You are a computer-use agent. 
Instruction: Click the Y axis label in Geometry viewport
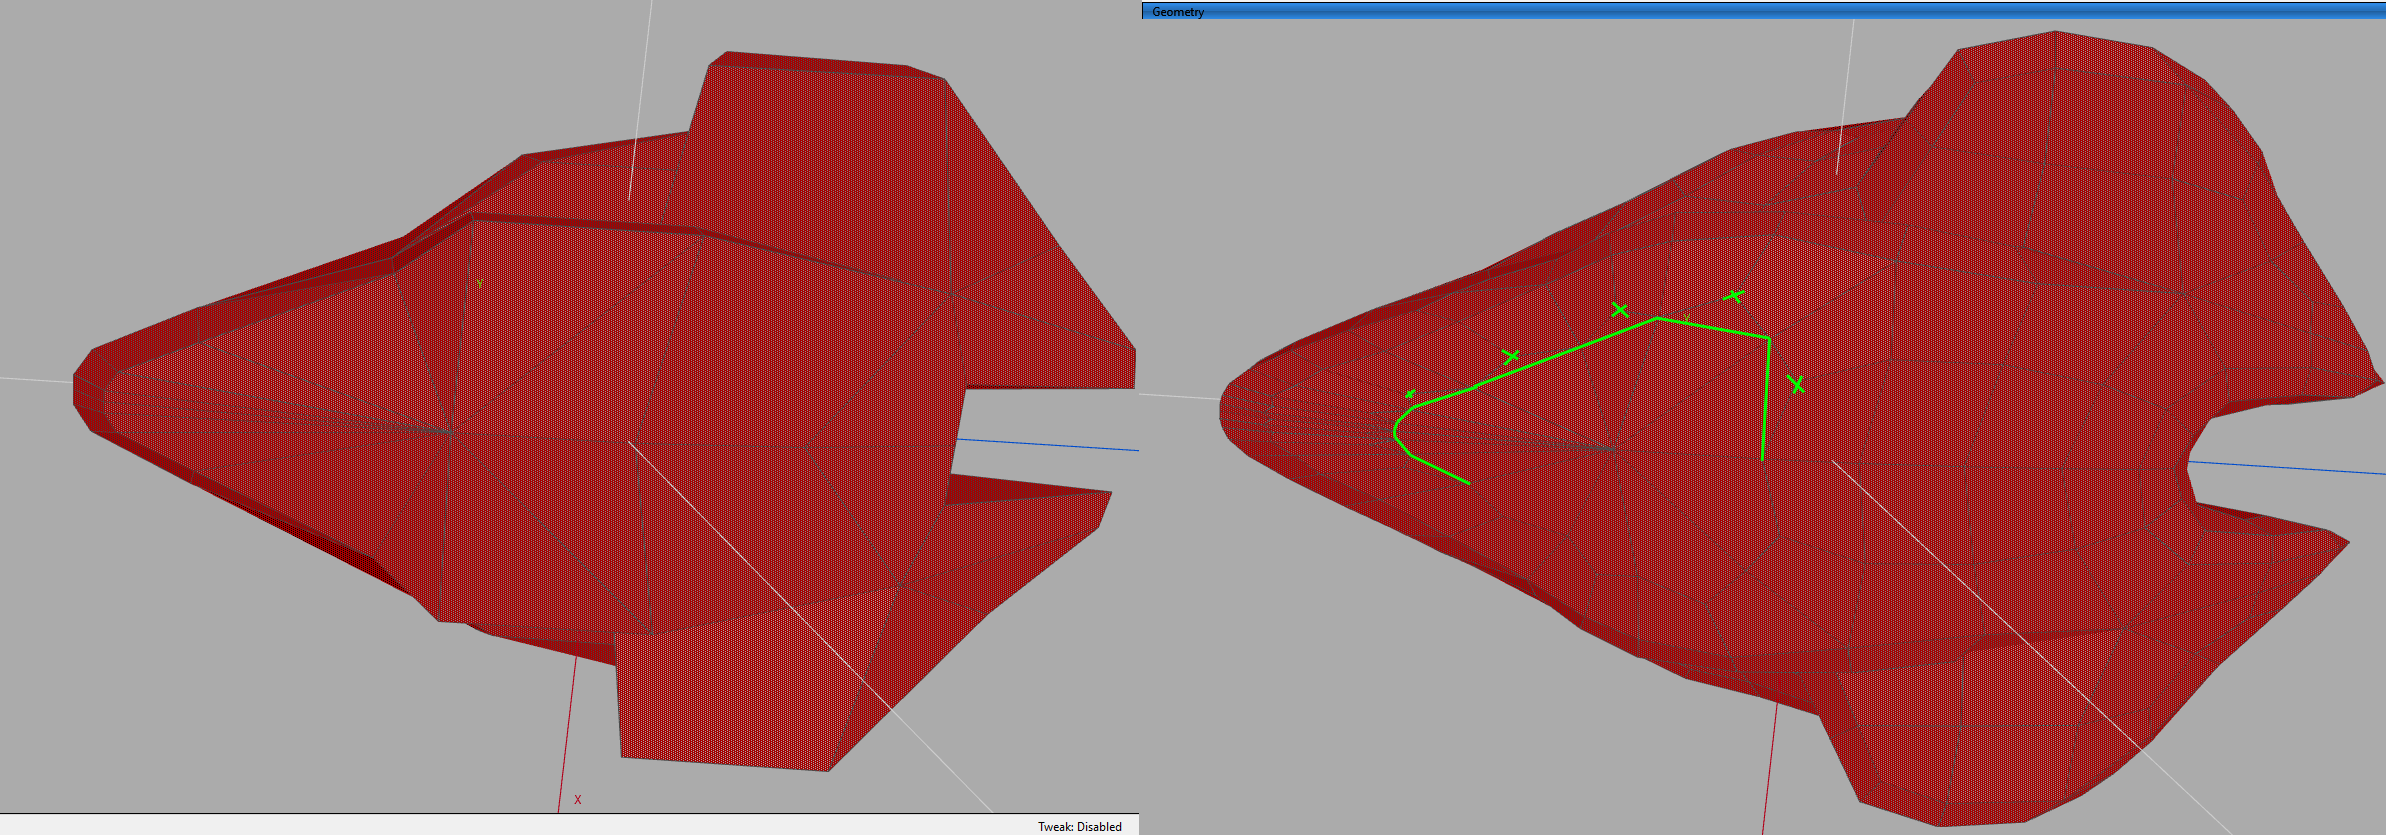1686,319
